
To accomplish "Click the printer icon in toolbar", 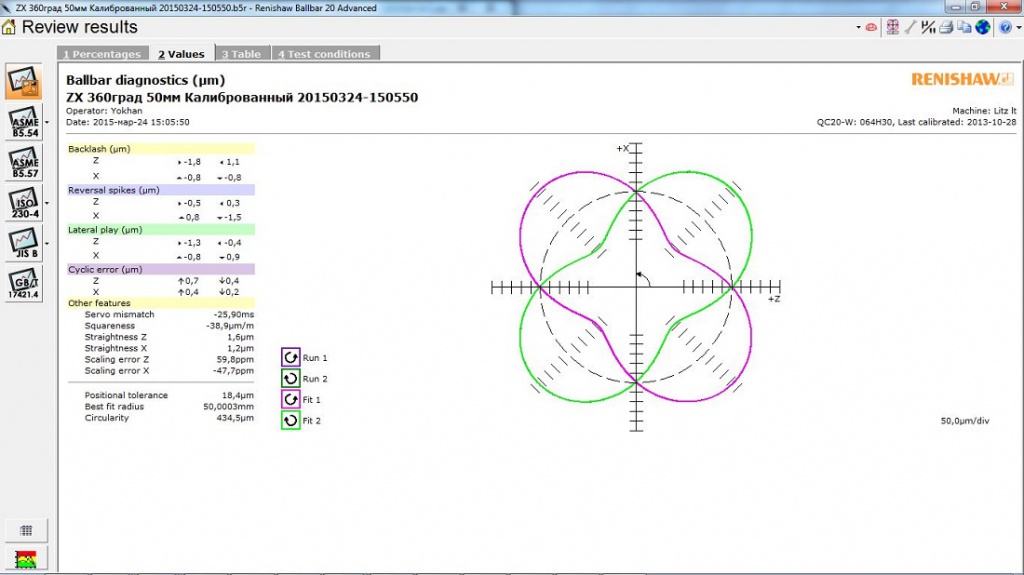I will (946, 27).
